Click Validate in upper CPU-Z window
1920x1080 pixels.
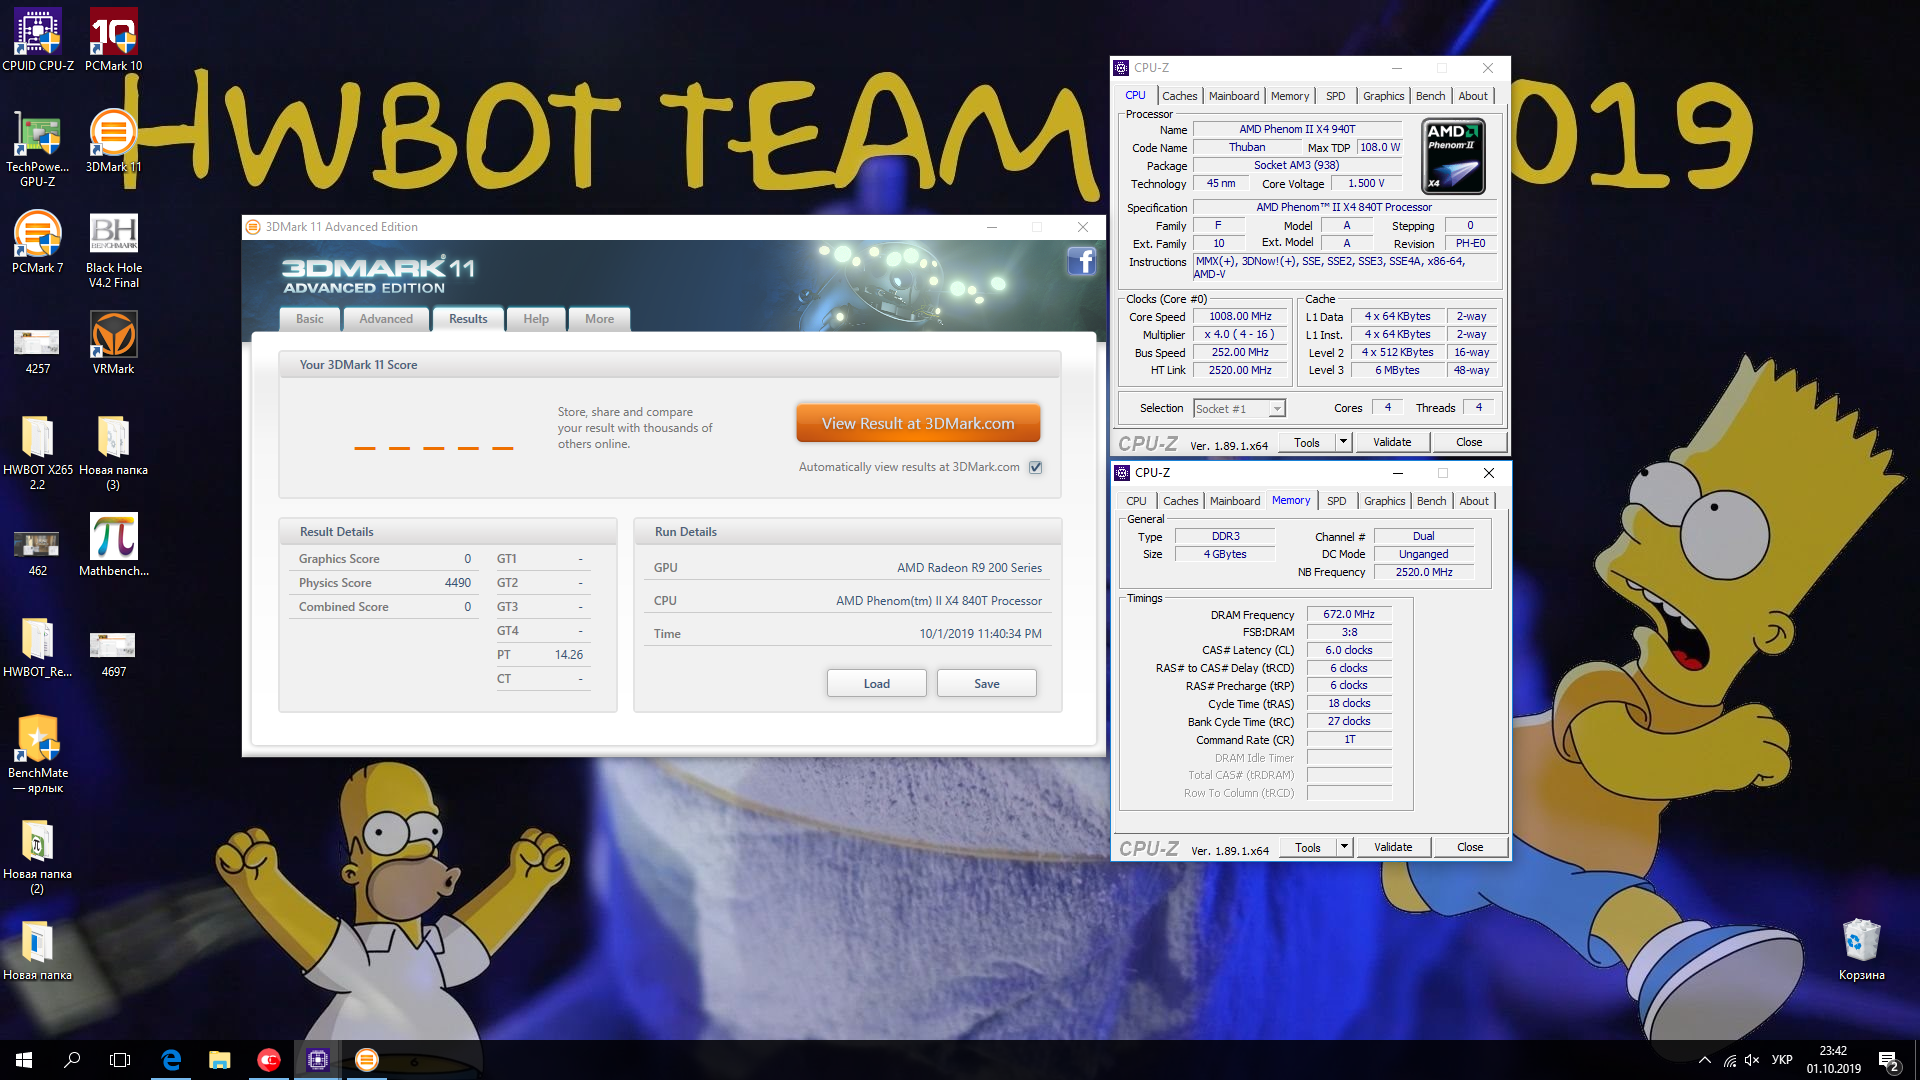pyautogui.click(x=1392, y=442)
